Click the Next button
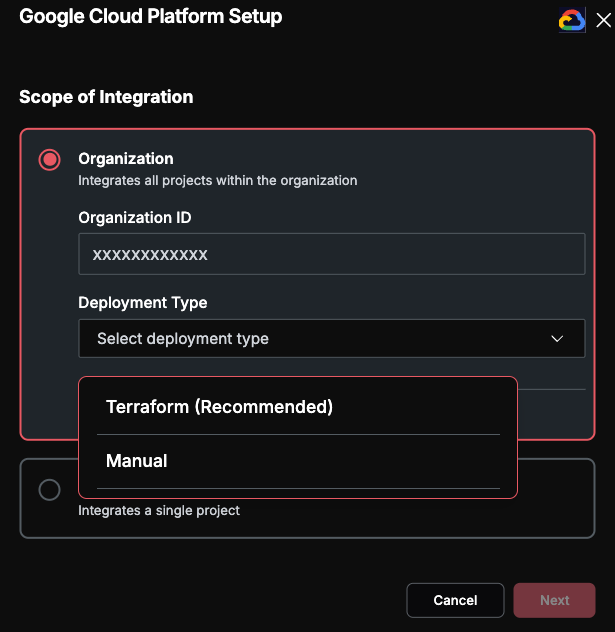The width and height of the screenshot is (615, 632). pos(555,600)
